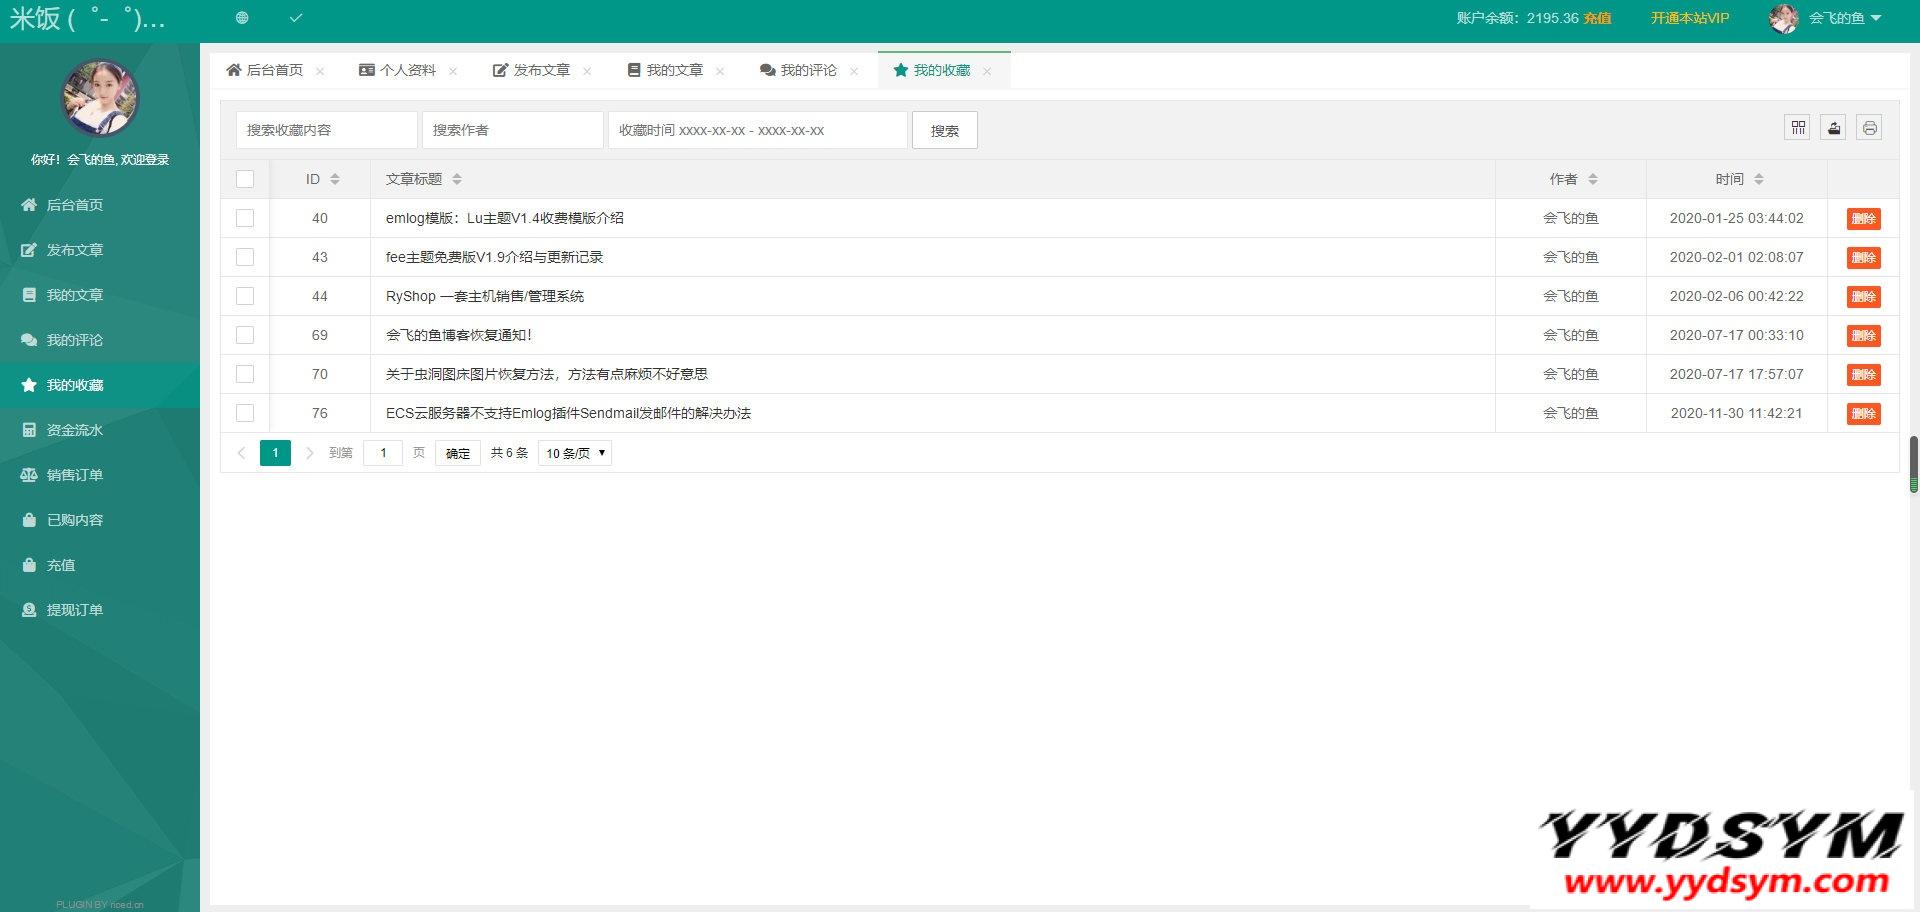Select the checkbox for article ID 76

click(x=245, y=413)
